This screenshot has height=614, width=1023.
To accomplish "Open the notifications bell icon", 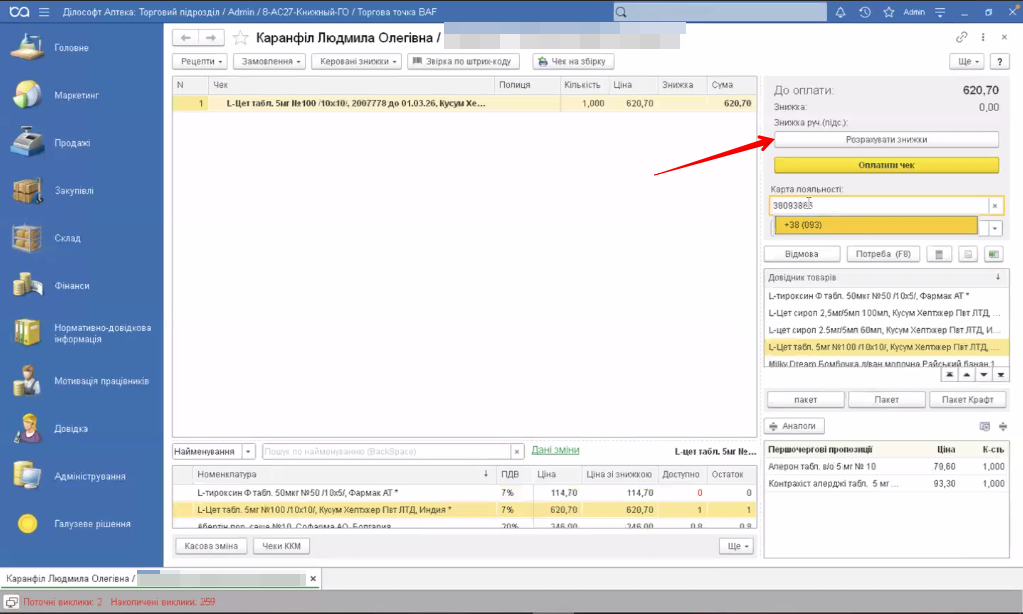I will (840, 12).
